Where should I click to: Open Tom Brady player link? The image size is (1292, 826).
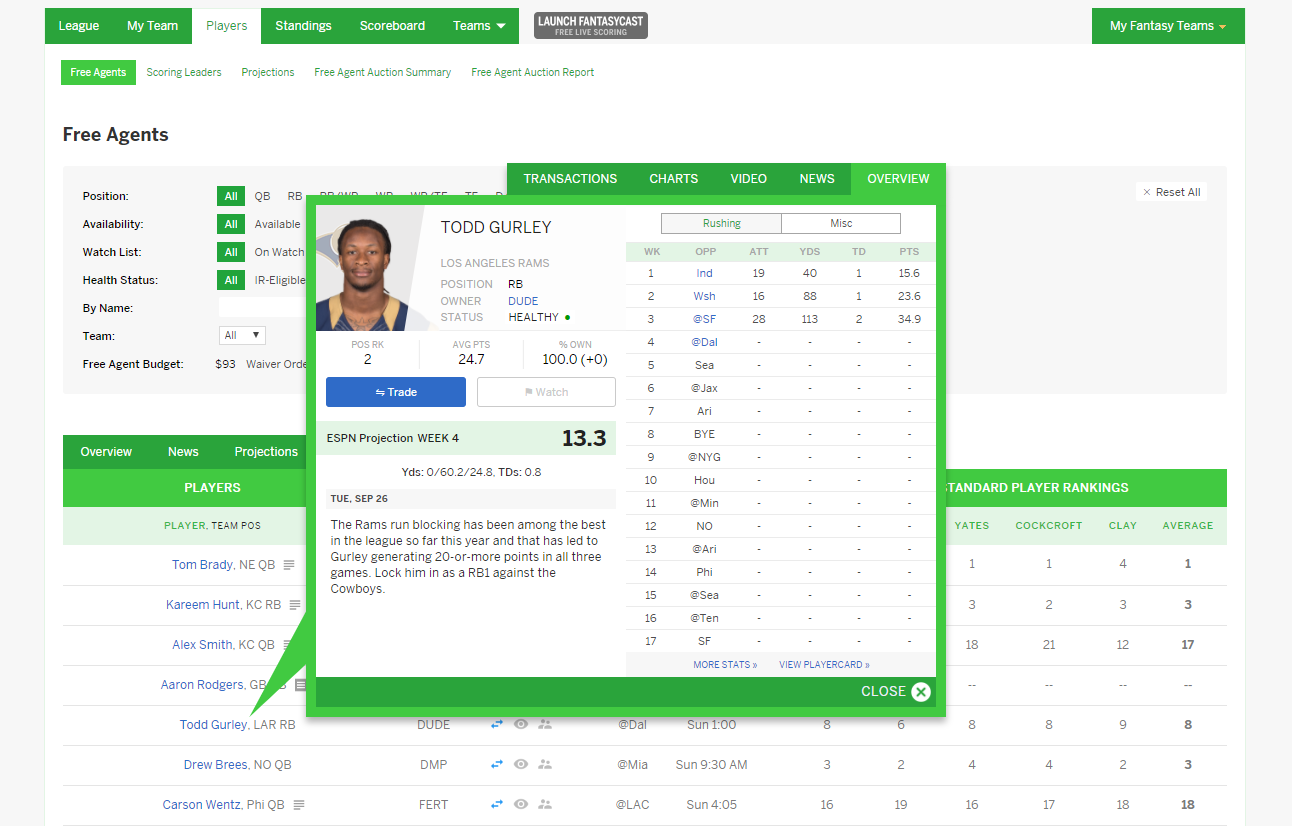coord(202,565)
